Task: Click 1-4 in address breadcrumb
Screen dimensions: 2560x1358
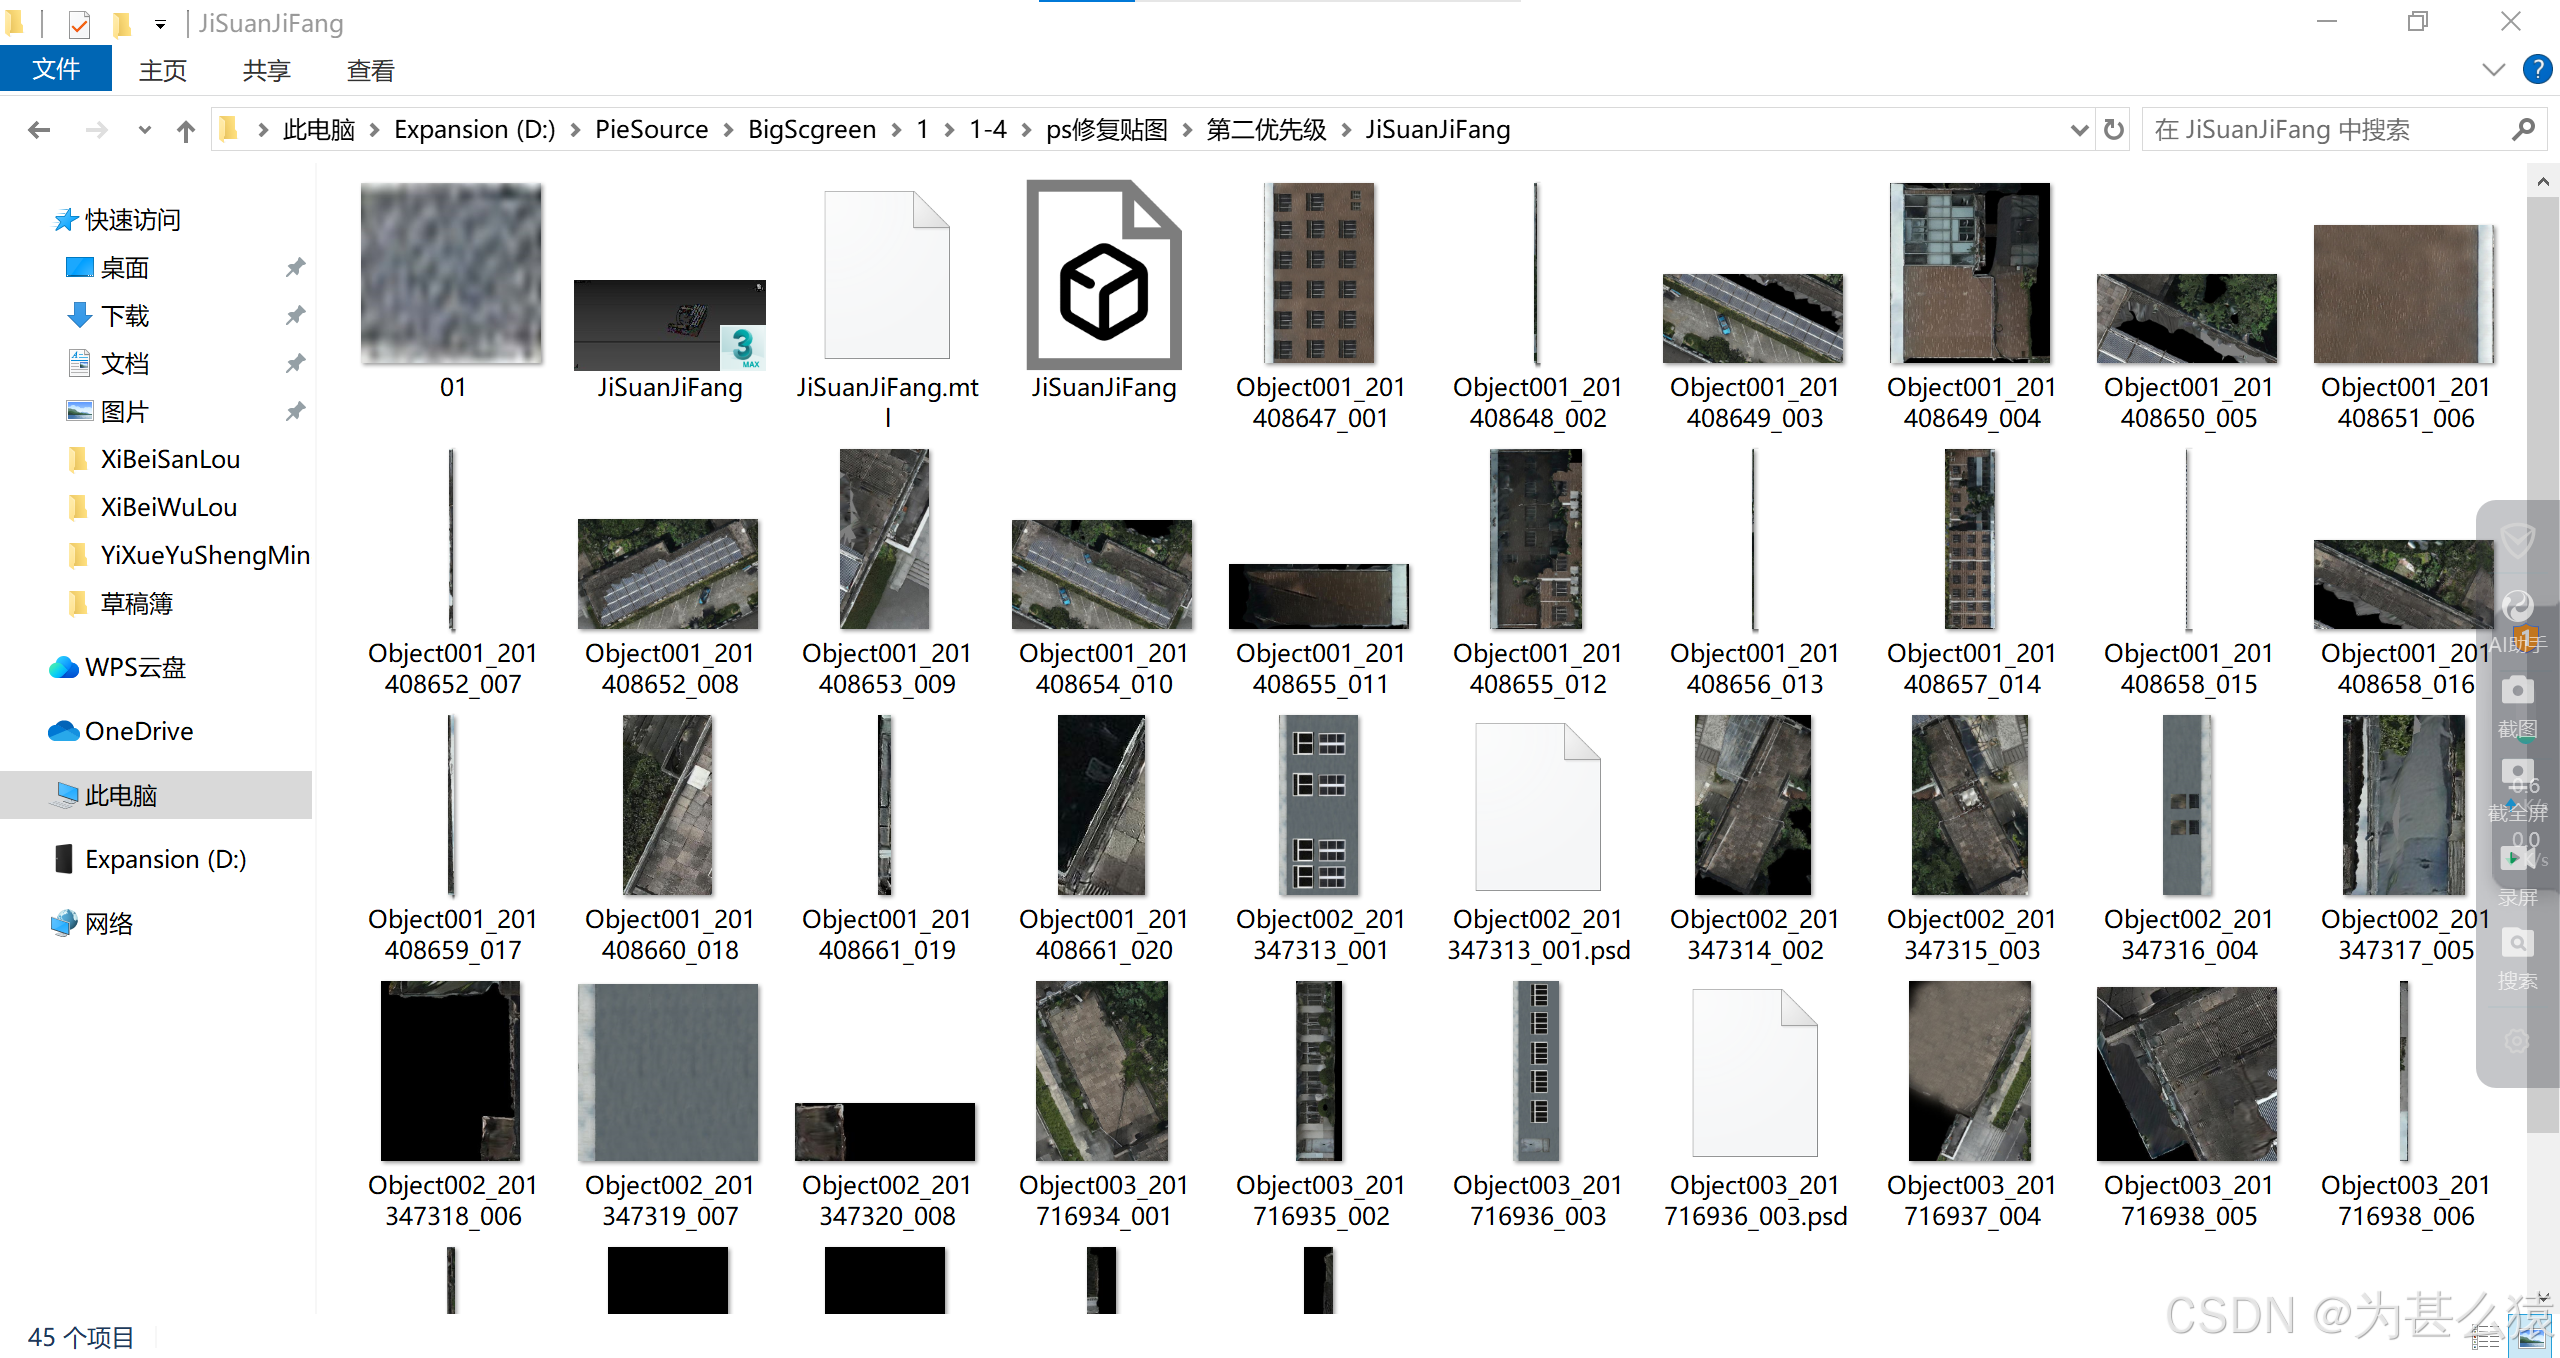Action: (988, 130)
